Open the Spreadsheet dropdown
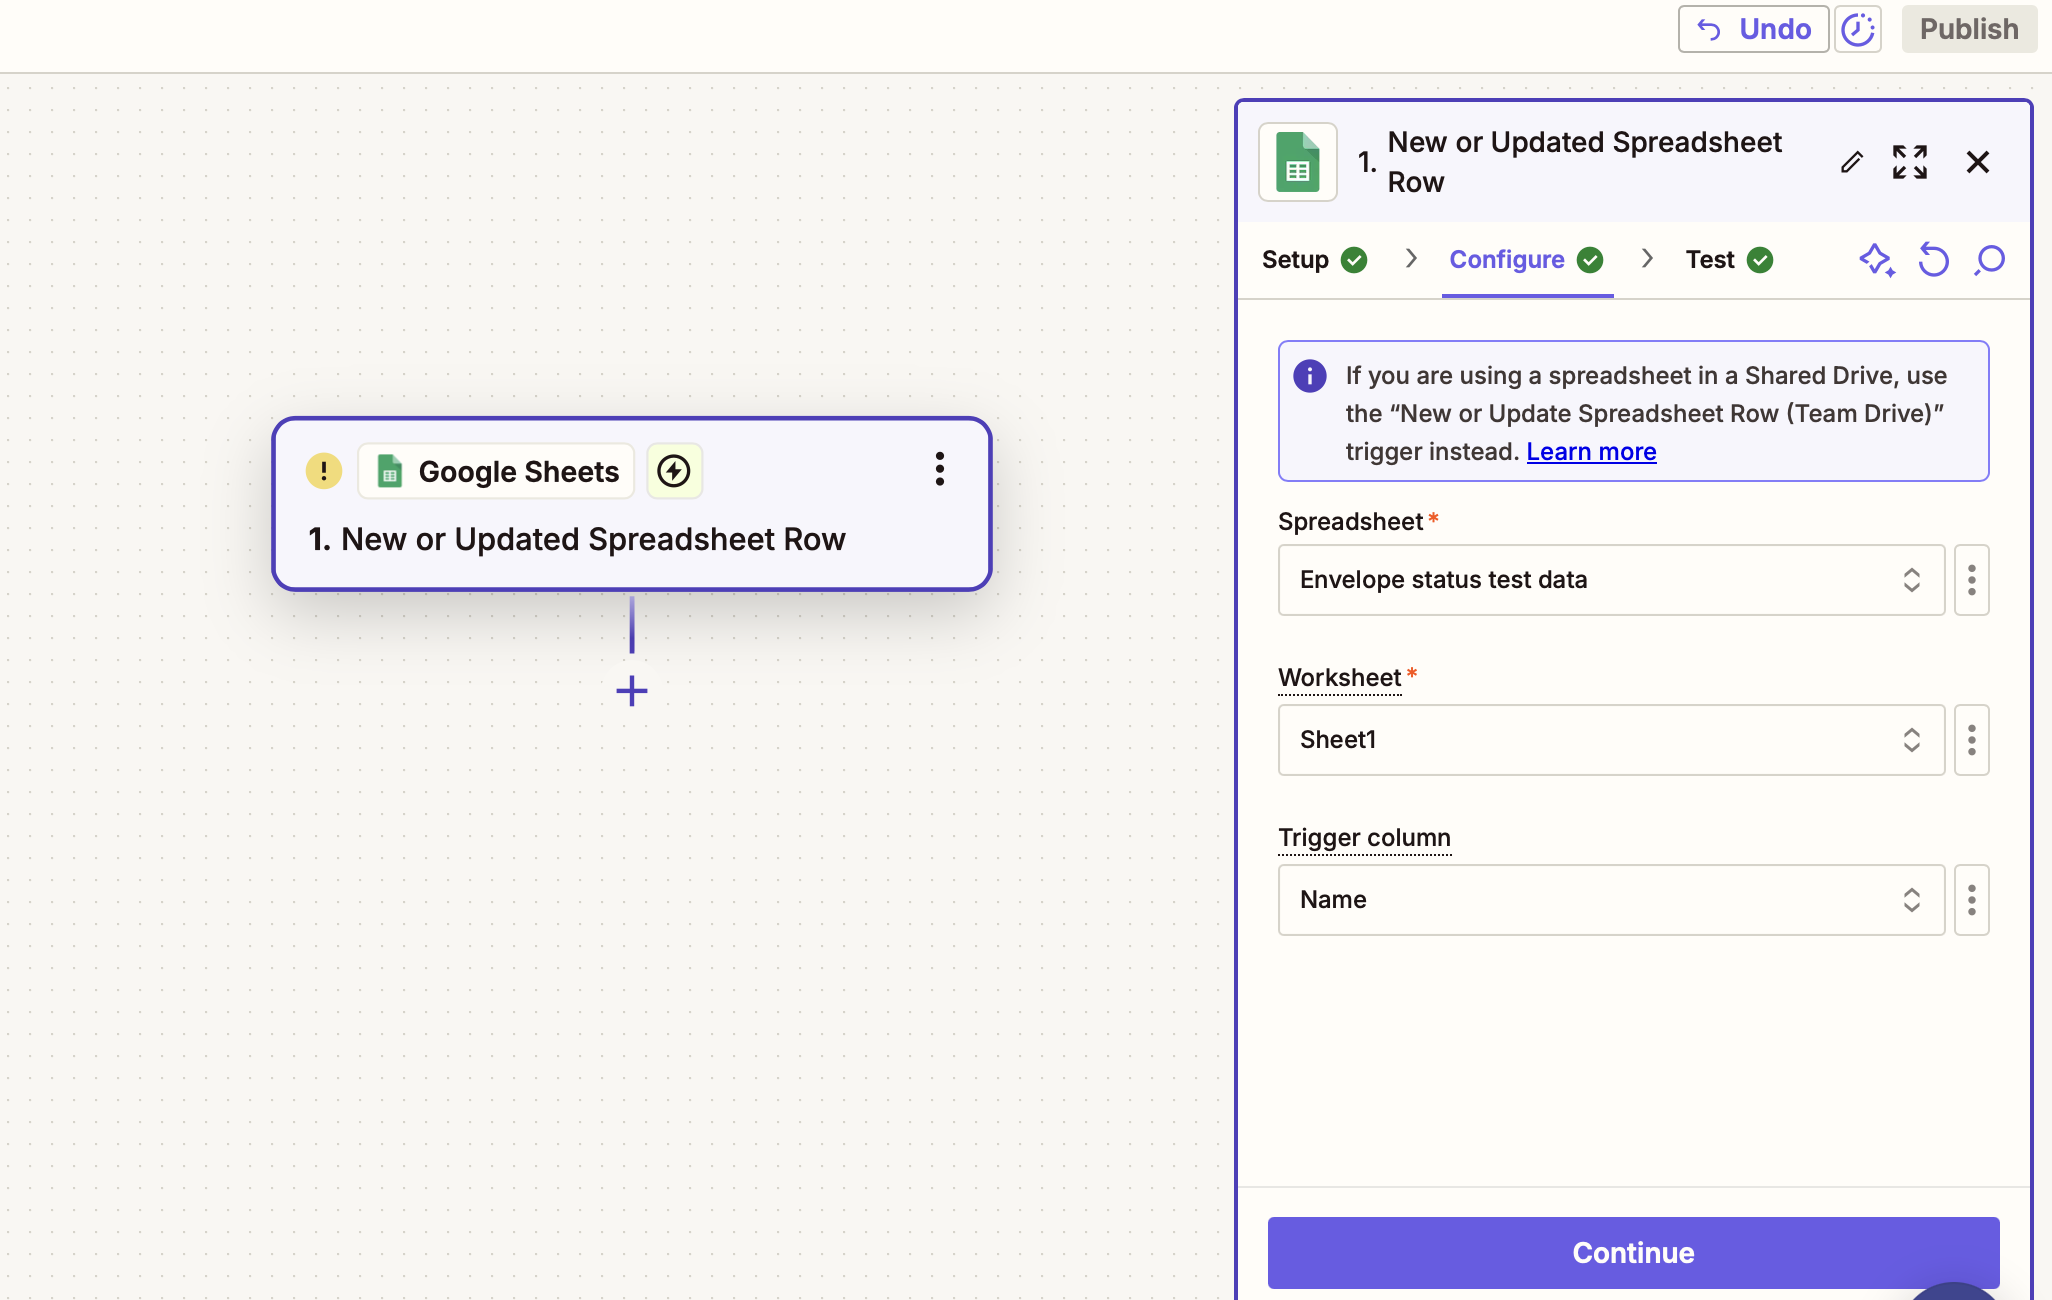Screen dimensions: 2052x1300 [x=1611, y=580]
